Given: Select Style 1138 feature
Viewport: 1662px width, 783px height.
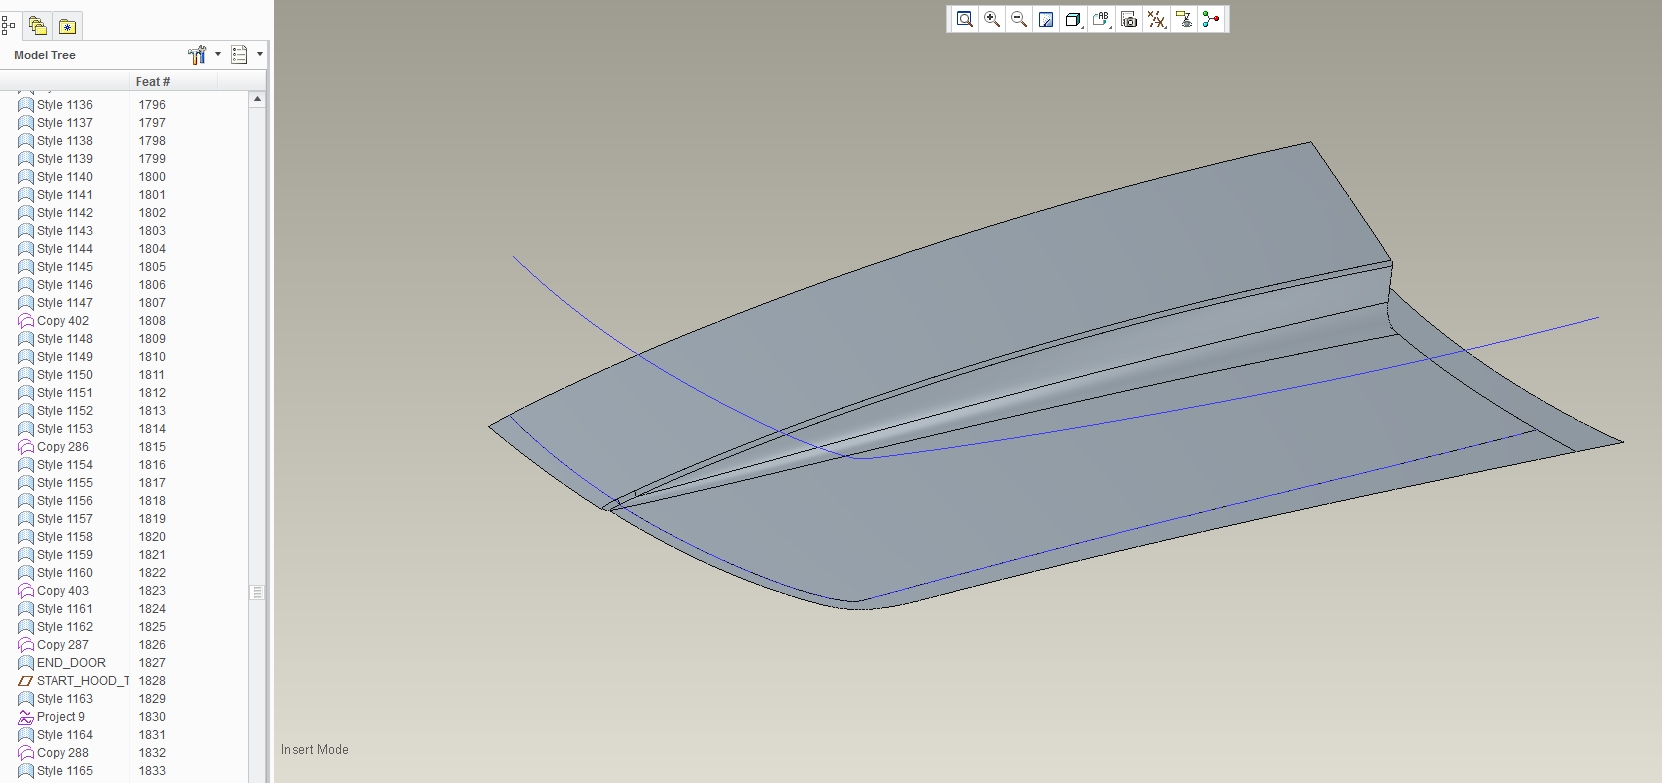Looking at the screenshot, I should coord(65,141).
